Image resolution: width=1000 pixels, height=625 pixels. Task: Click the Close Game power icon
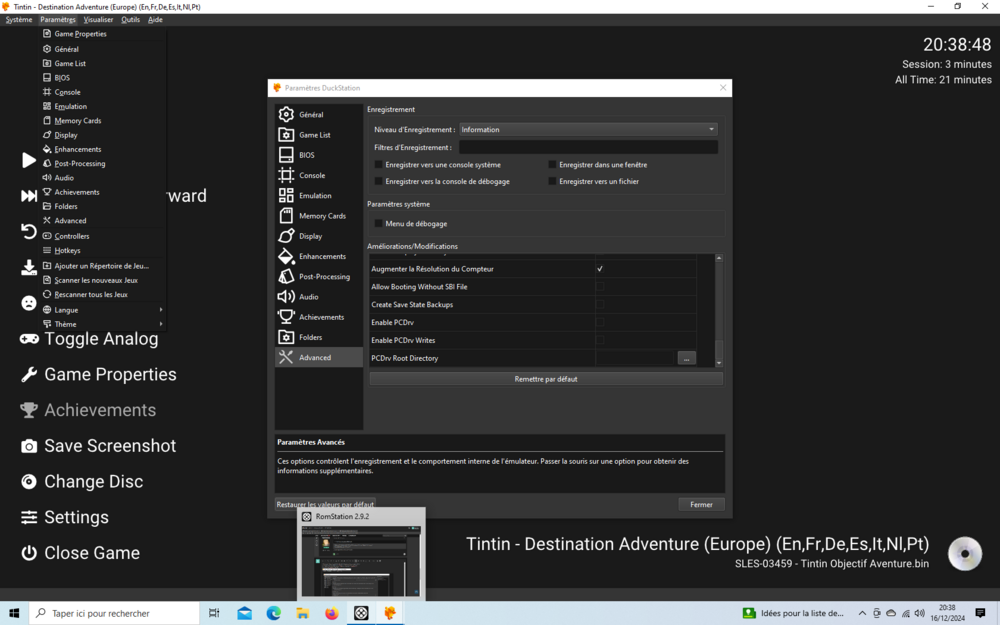coord(29,553)
